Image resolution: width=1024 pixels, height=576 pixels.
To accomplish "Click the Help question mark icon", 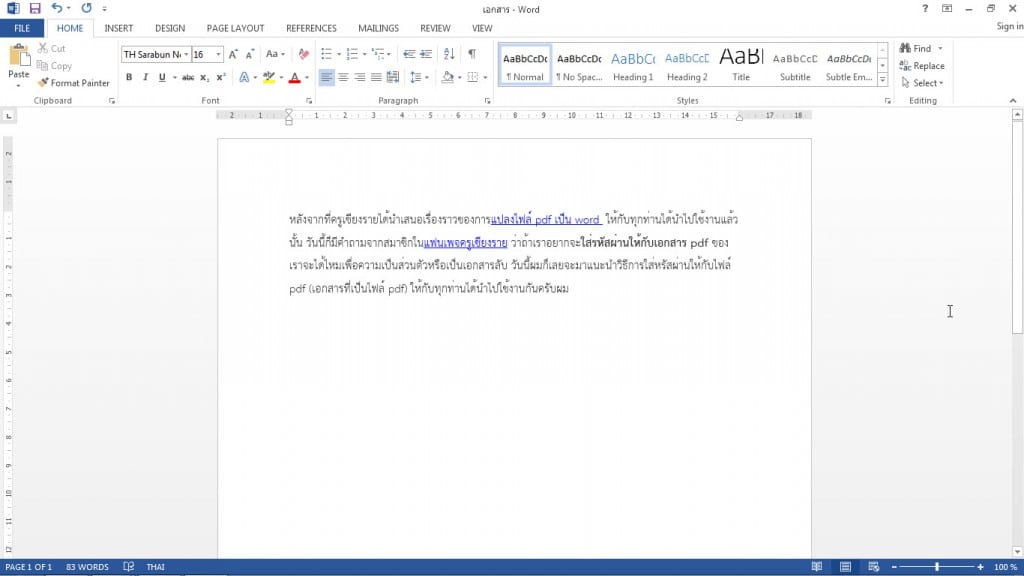I will [x=925, y=8].
